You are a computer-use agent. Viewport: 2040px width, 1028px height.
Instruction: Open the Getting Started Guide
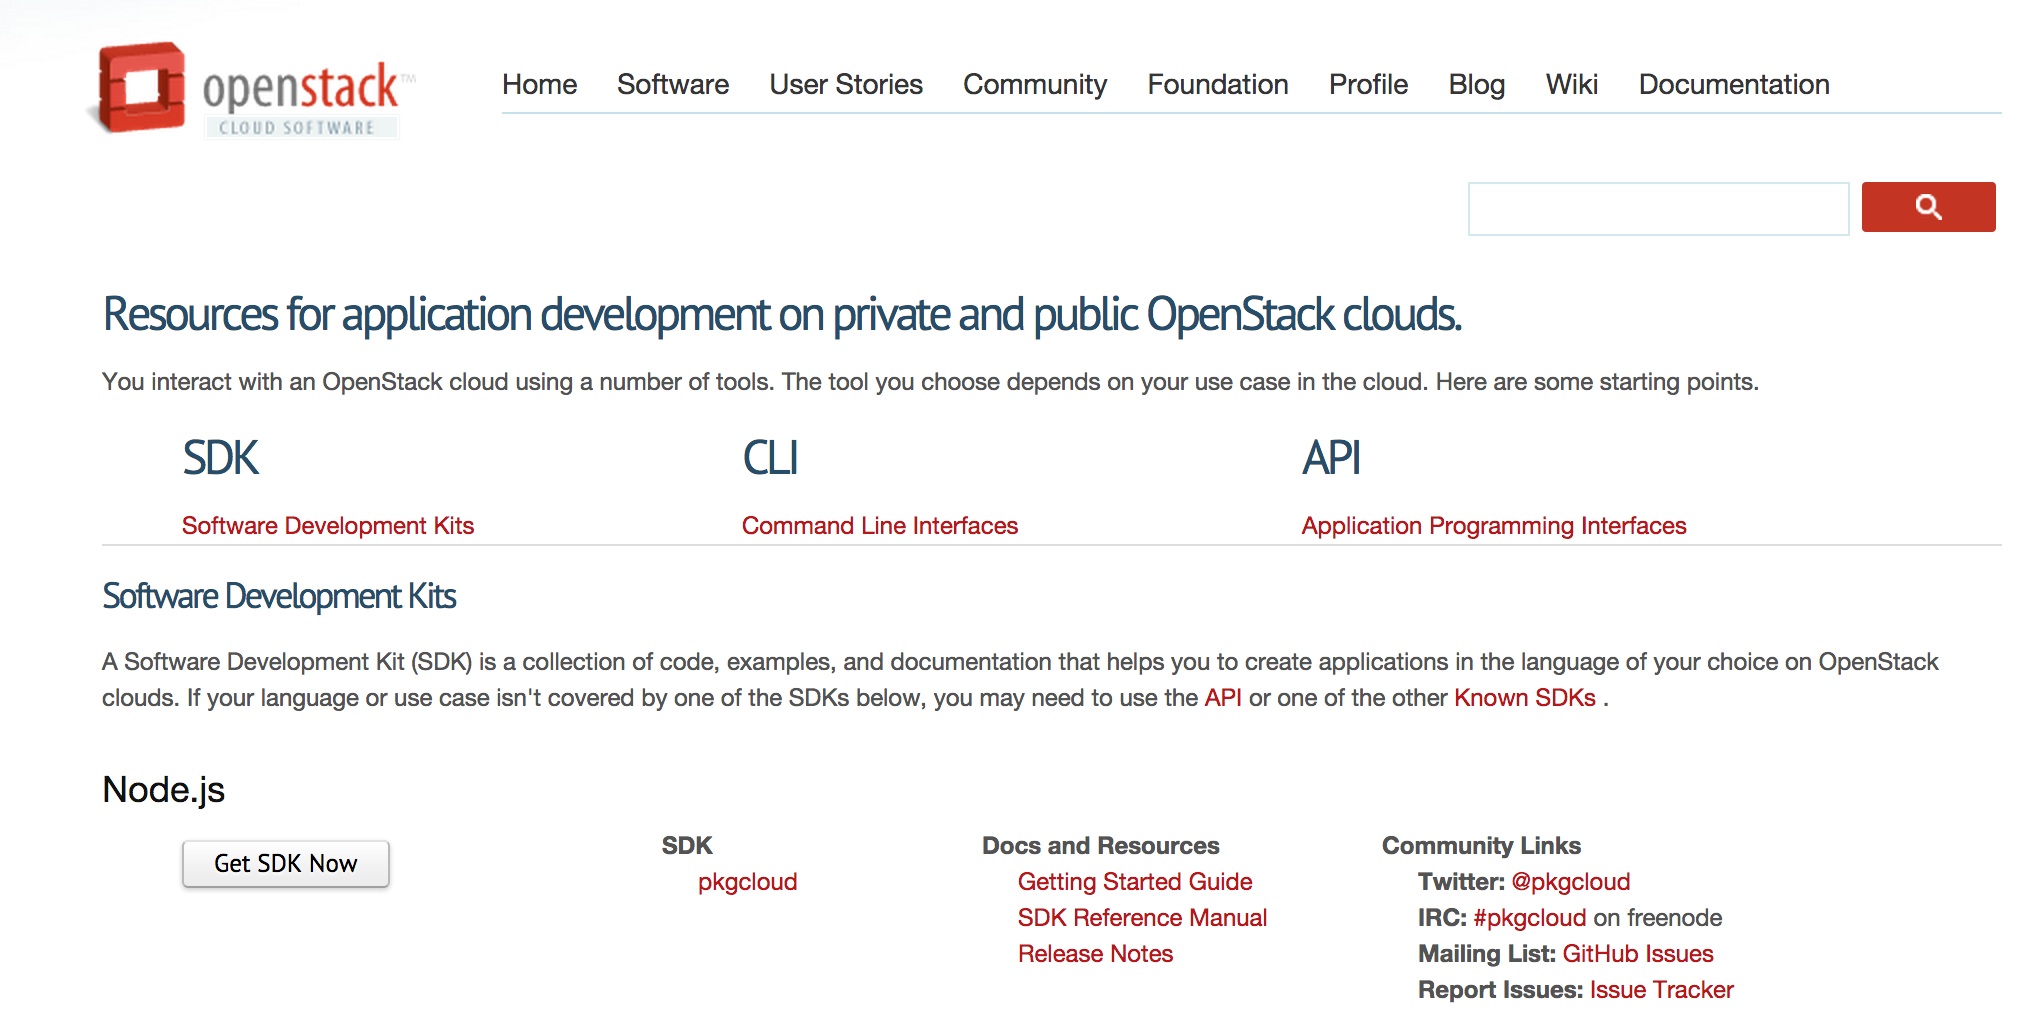click(x=1134, y=882)
